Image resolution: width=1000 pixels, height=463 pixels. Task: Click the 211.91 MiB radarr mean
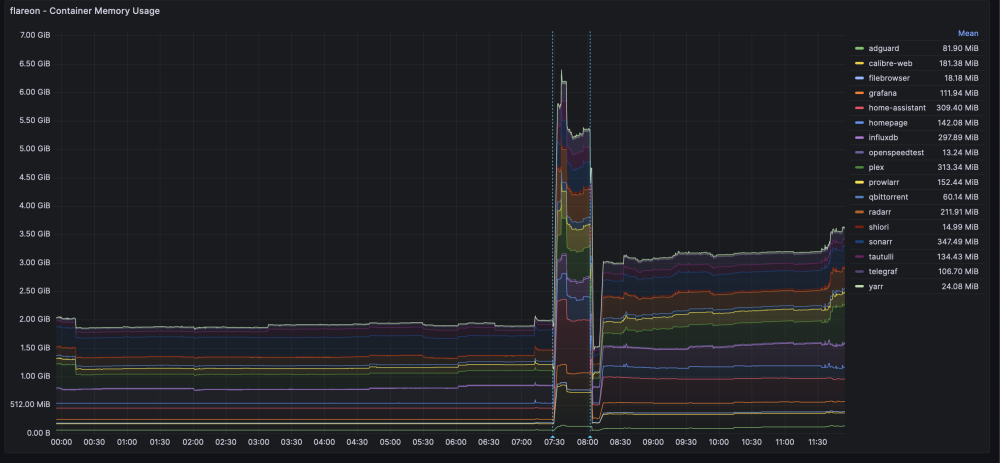click(958, 212)
